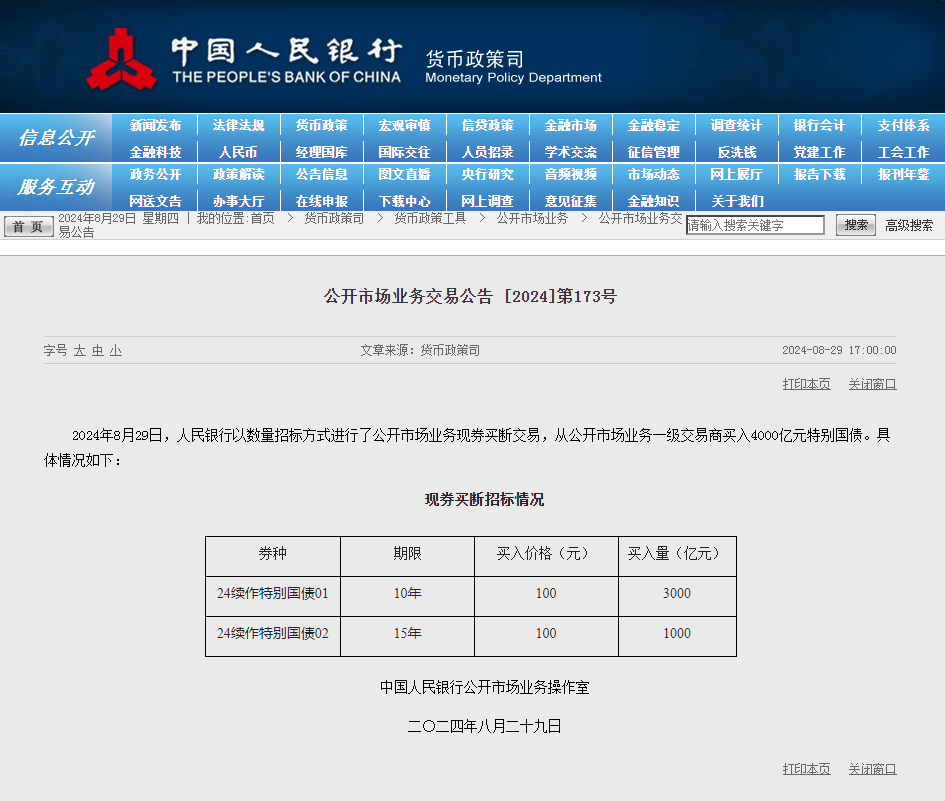Select 金融市场 from the top navigation

(x=571, y=126)
